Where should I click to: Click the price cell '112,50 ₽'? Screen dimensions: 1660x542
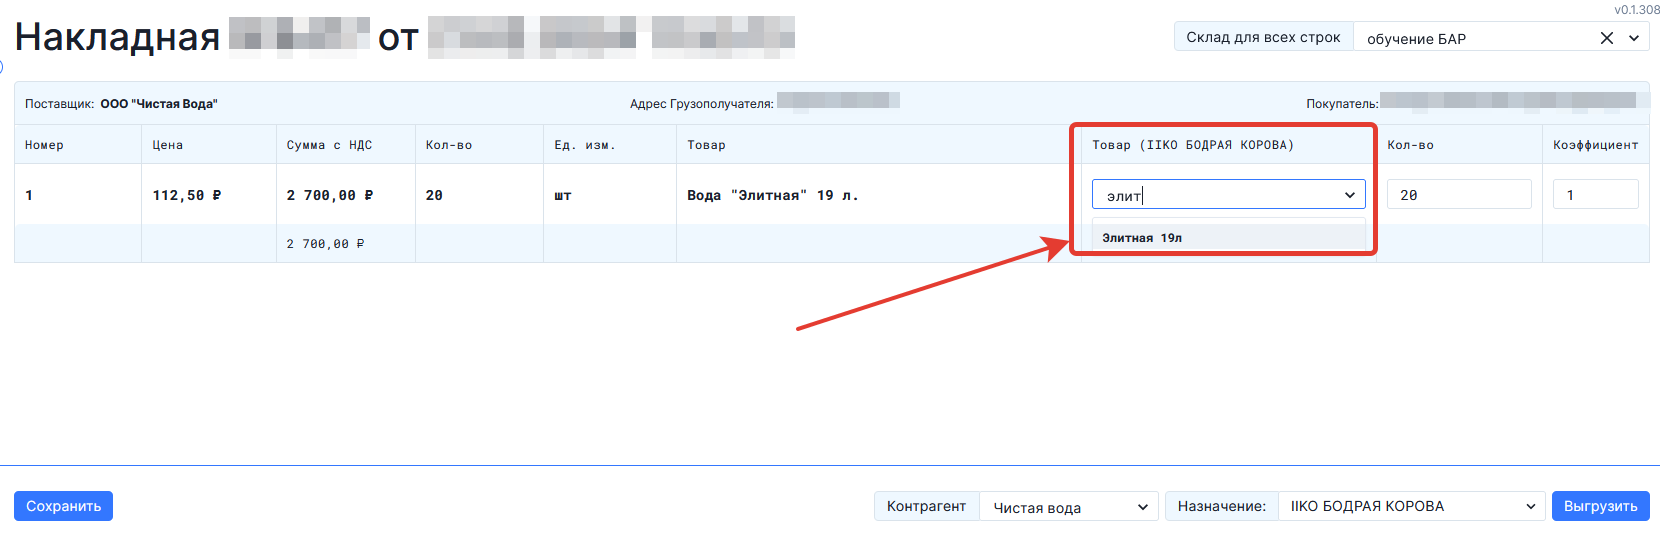point(187,195)
